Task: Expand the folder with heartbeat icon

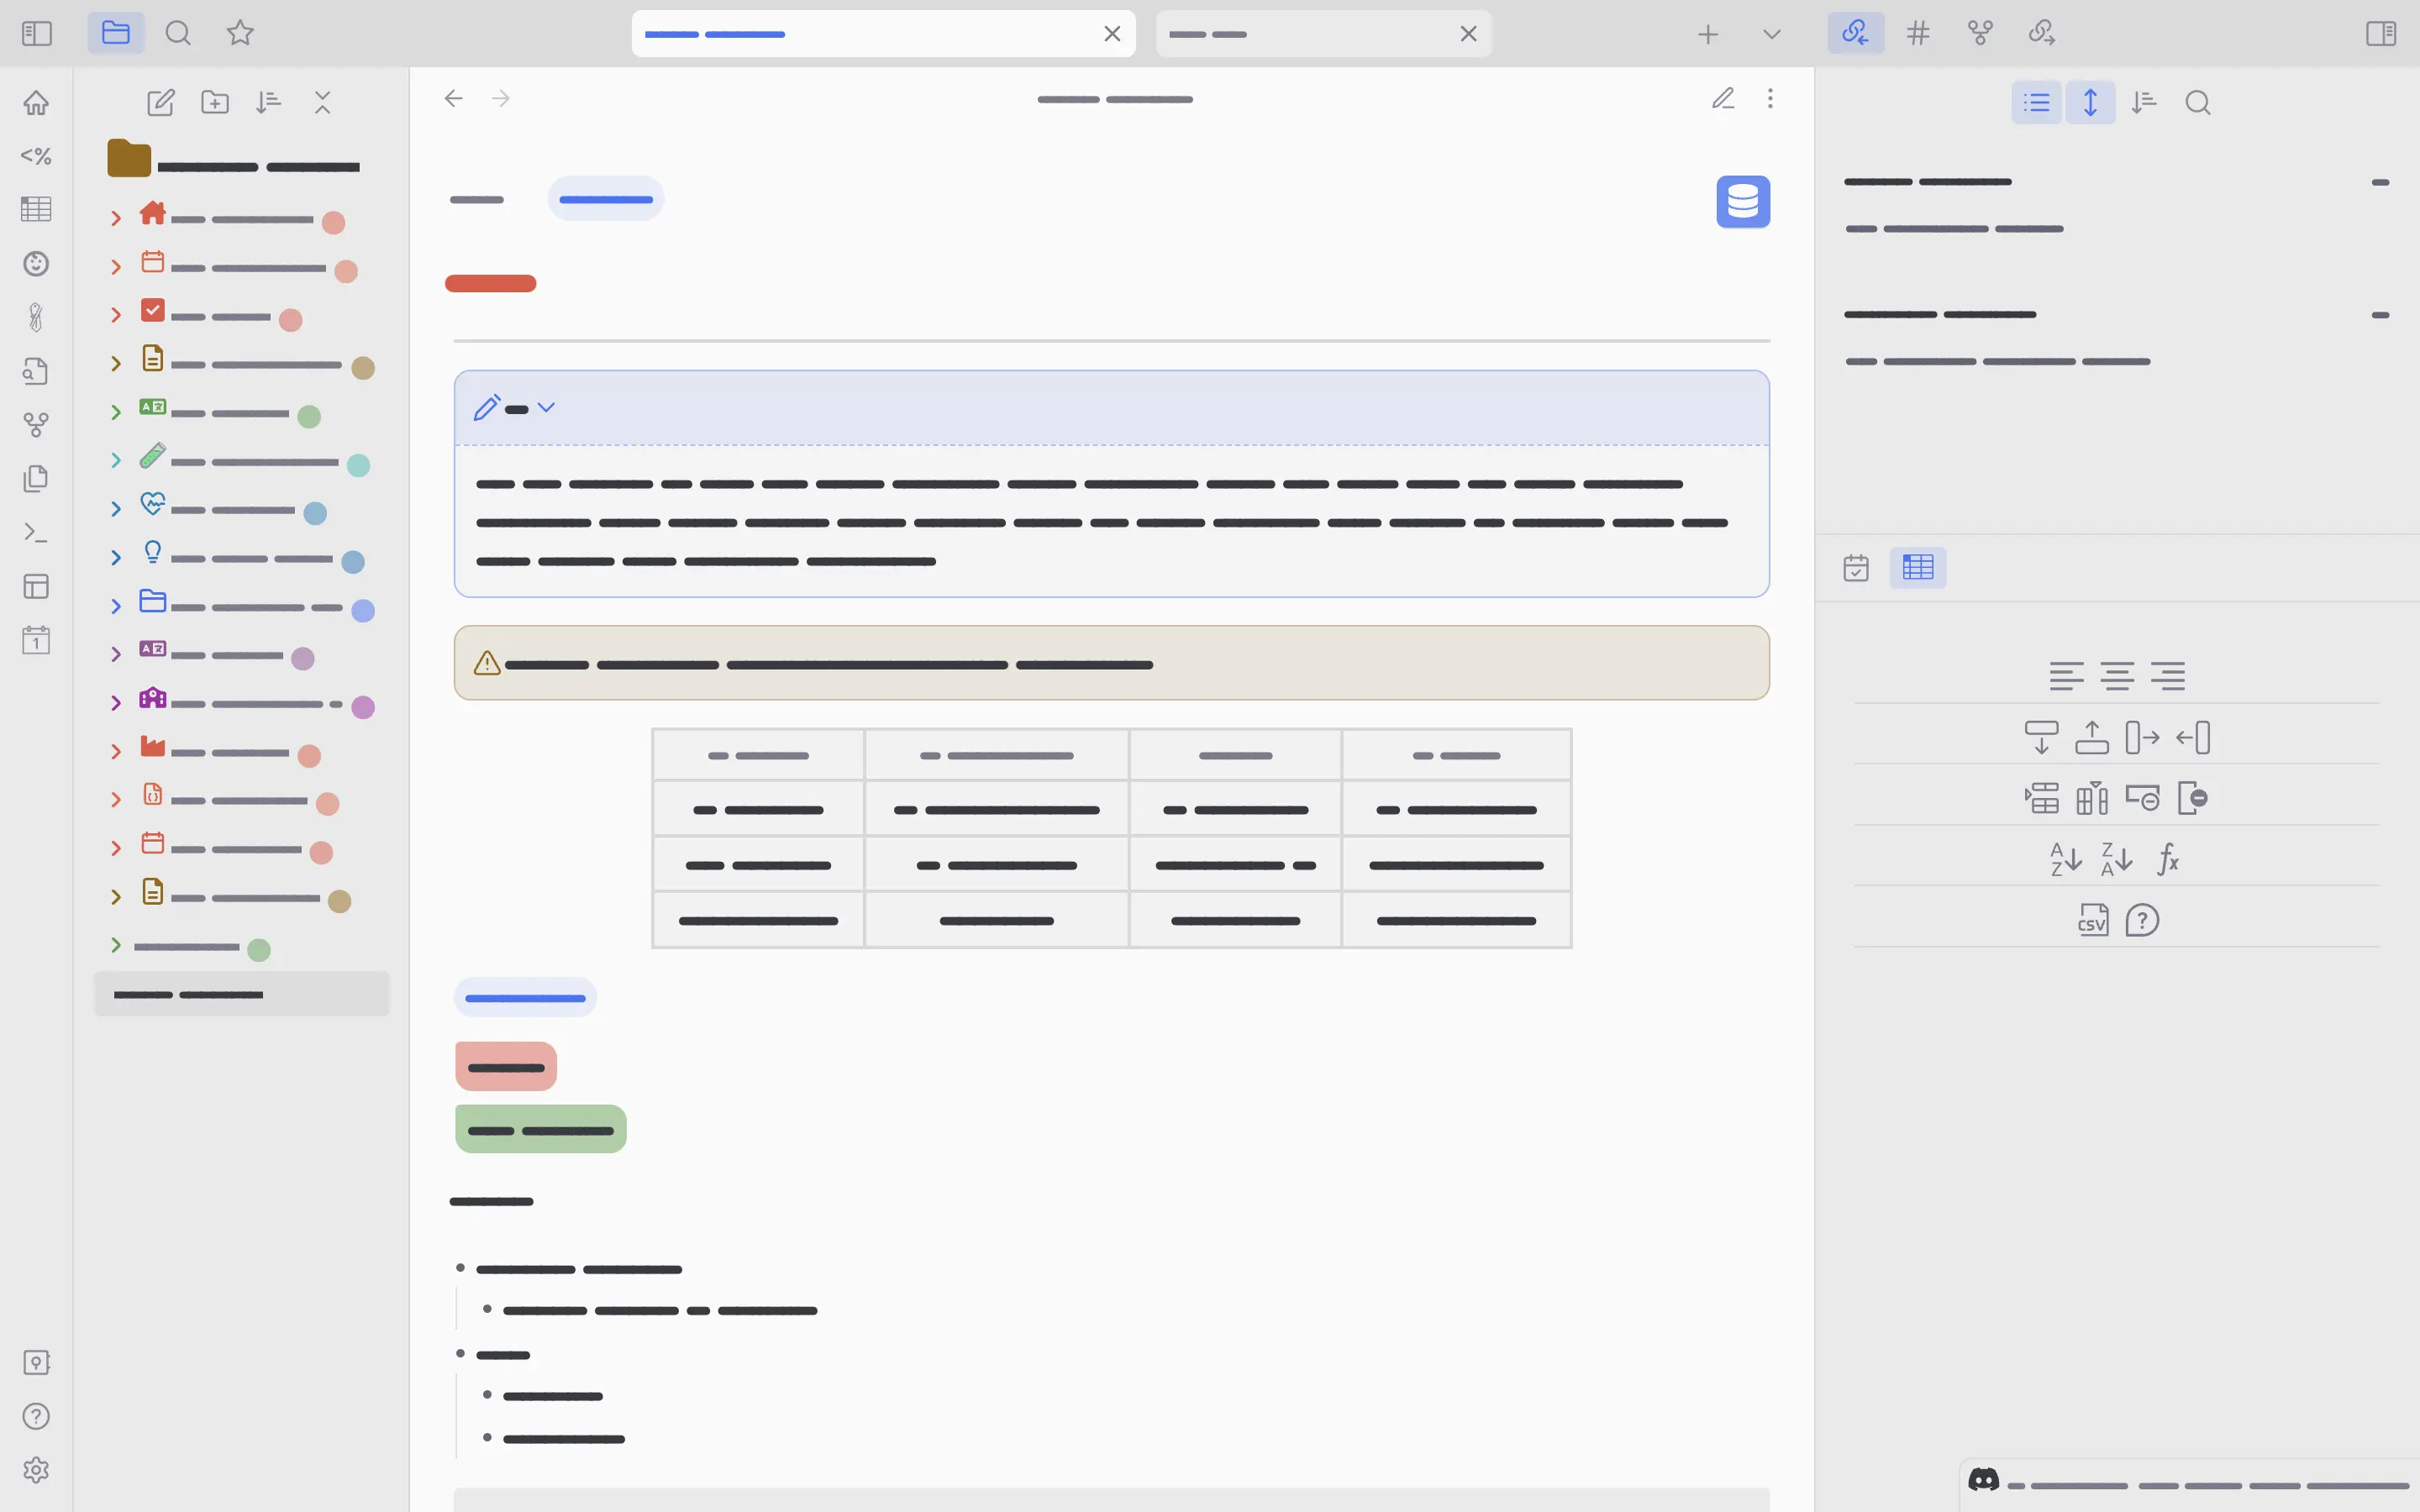Action: [116, 509]
